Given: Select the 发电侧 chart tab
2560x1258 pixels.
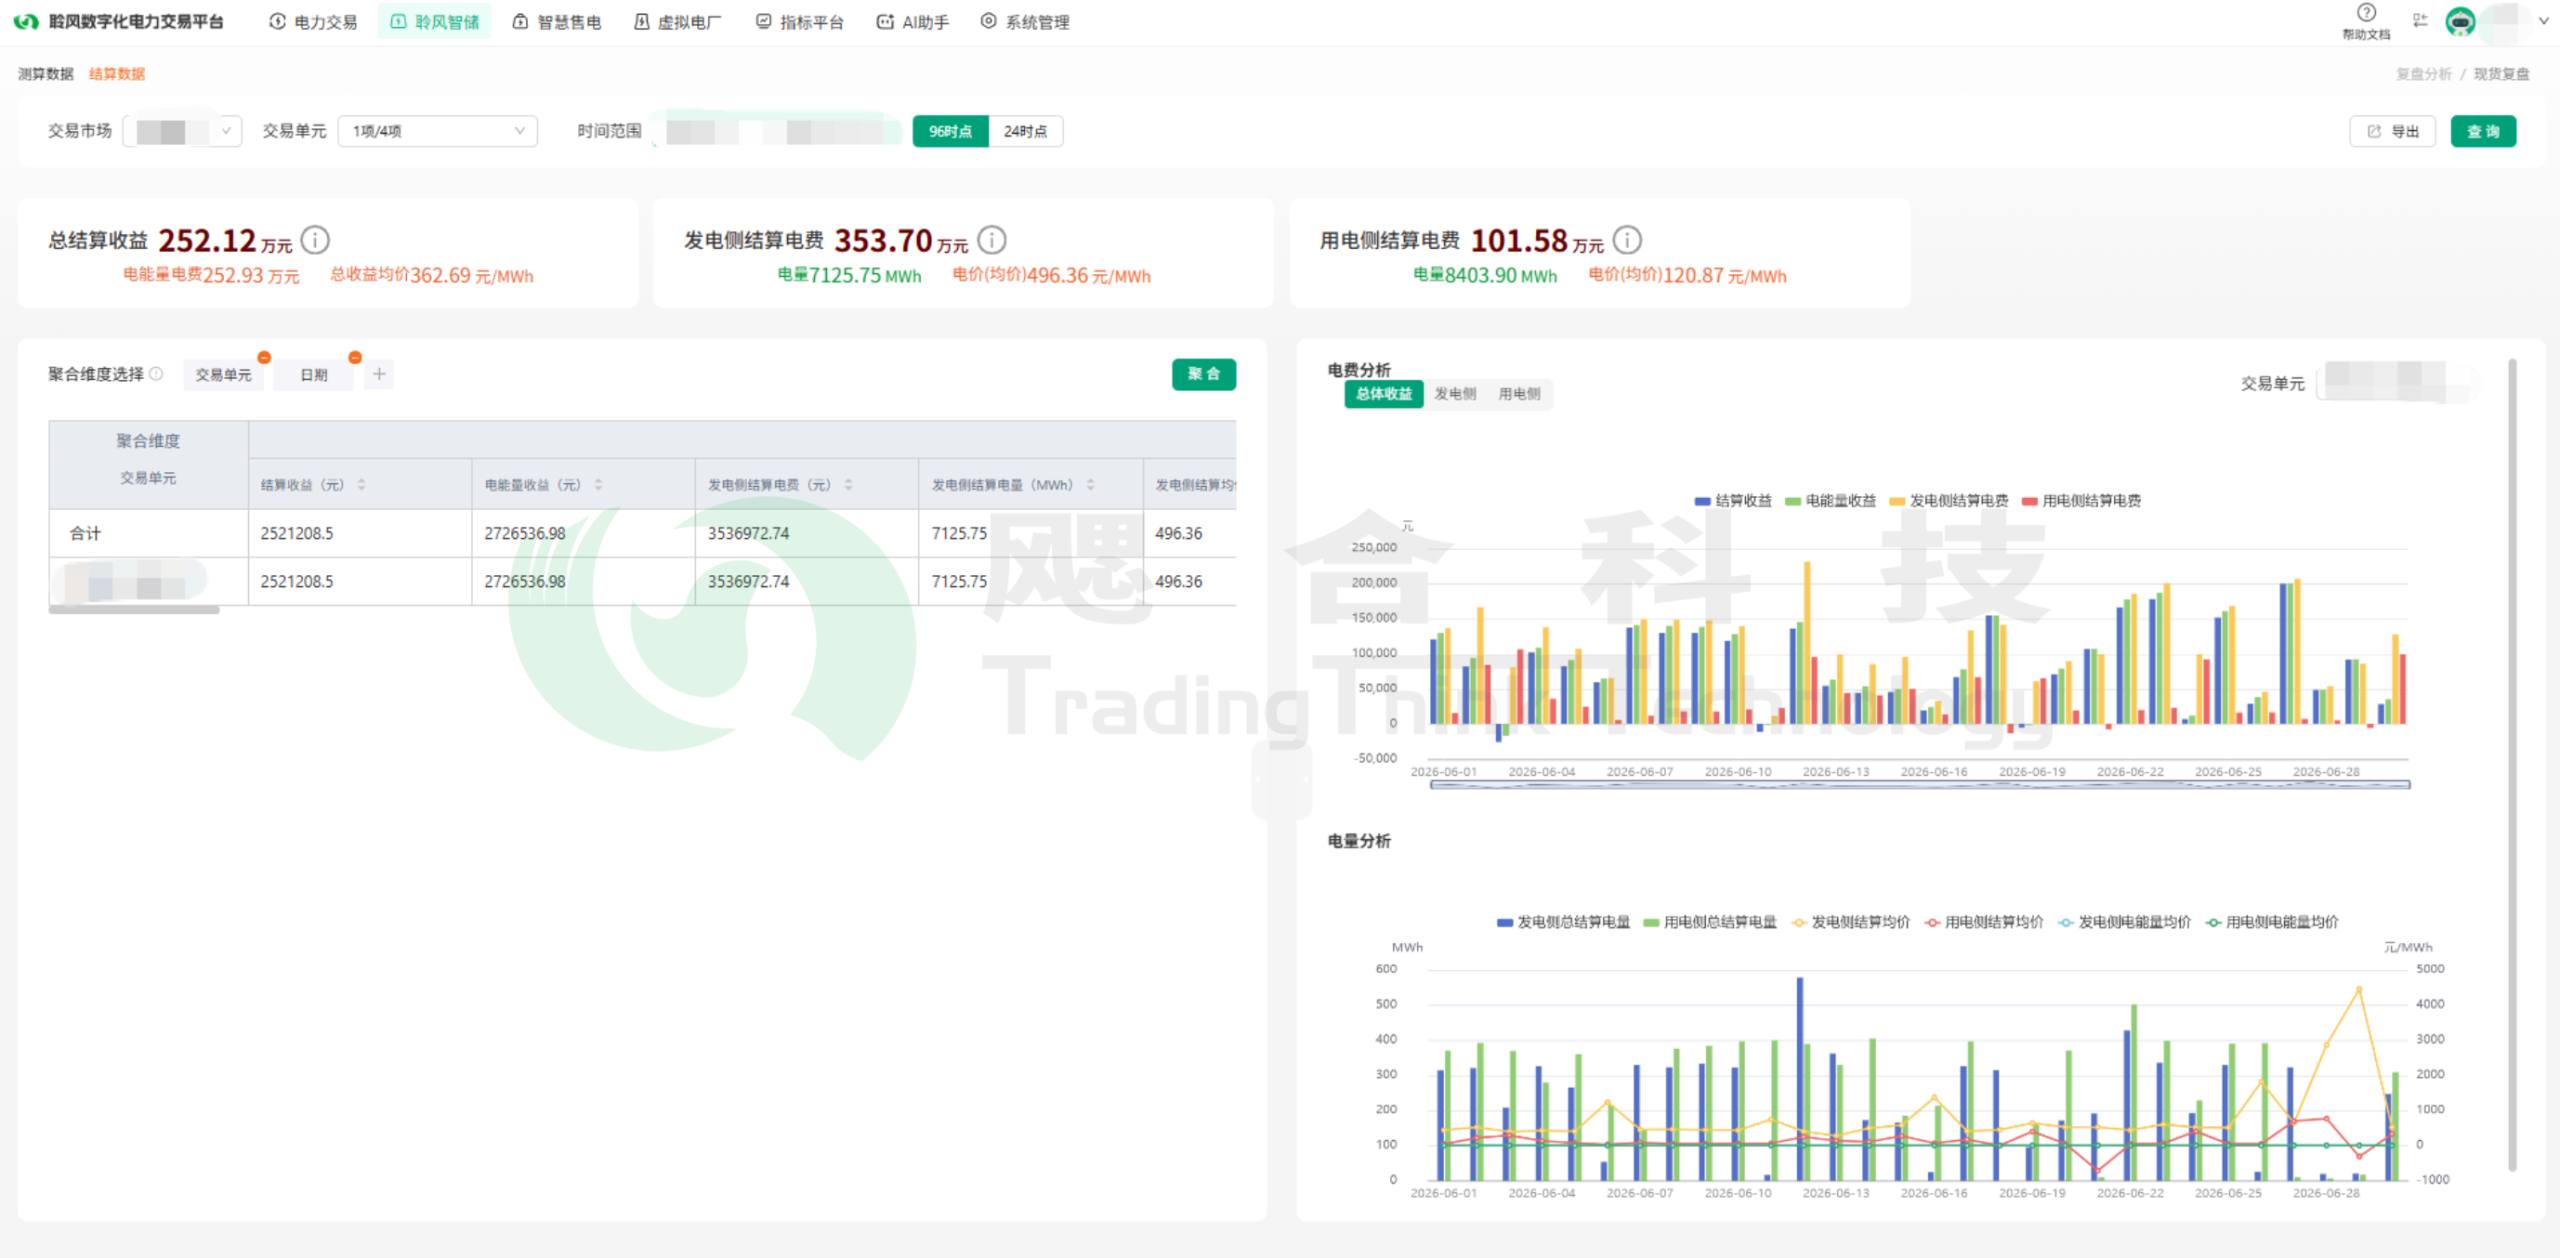Looking at the screenshot, I should pos(1455,394).
